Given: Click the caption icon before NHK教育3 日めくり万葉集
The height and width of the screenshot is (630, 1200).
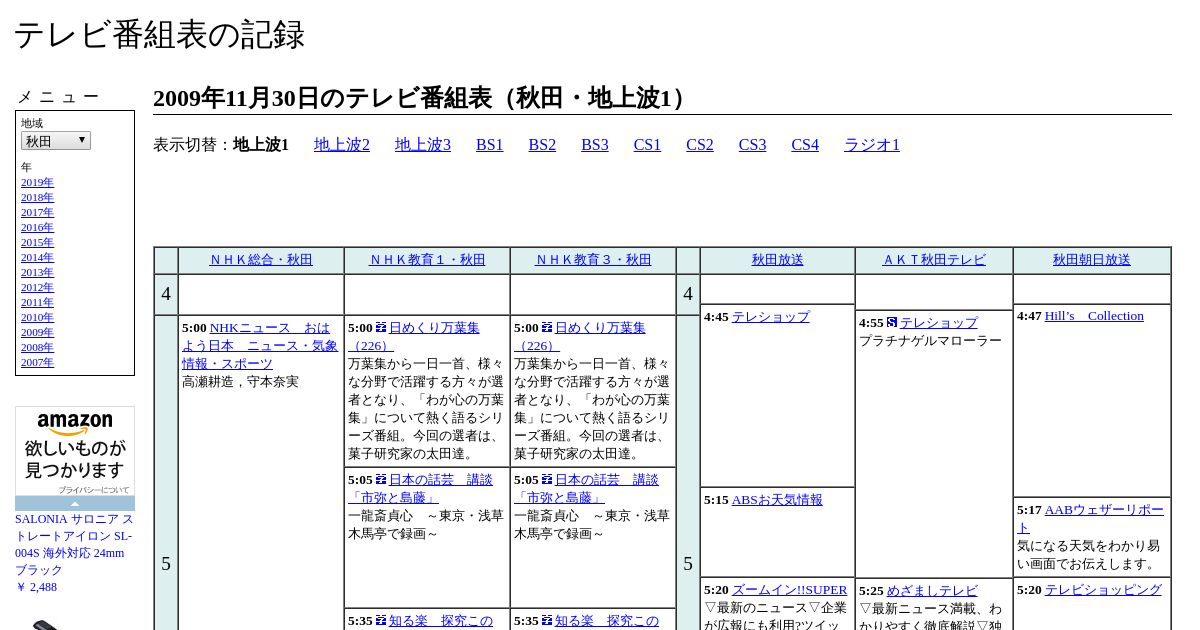Looking at the screenshot, I should click(547, 327).
